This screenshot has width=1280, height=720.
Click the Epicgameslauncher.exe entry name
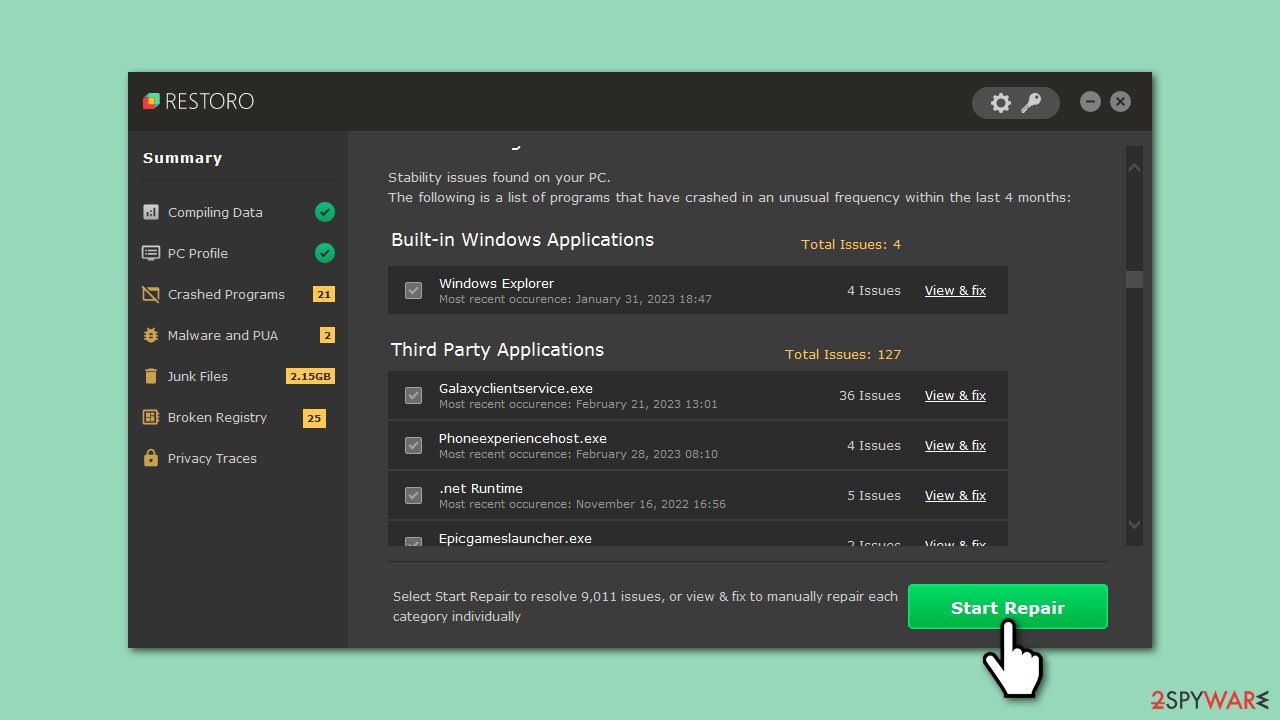[515, 538]
